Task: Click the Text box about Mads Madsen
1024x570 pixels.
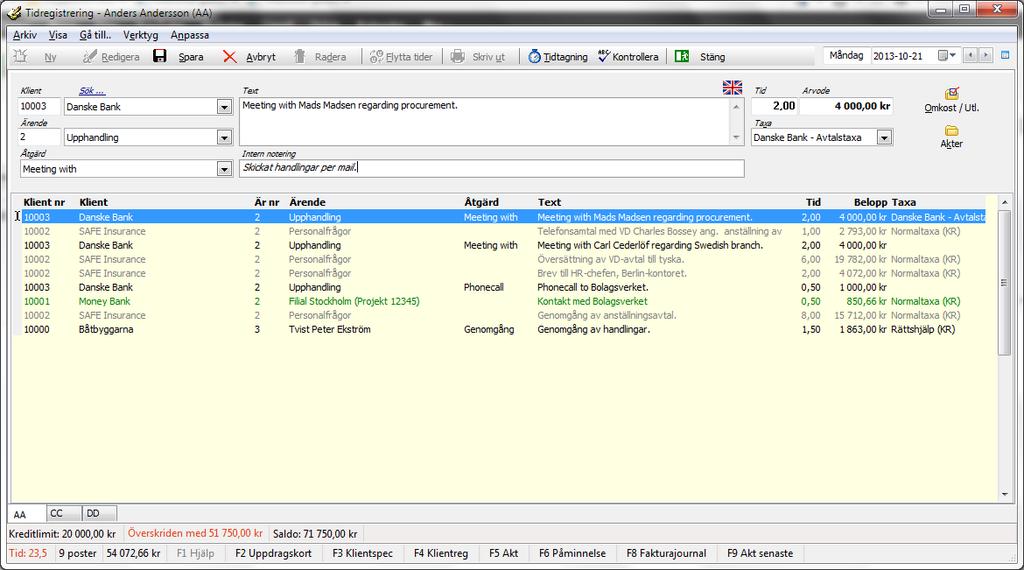Action: (484, 121)
